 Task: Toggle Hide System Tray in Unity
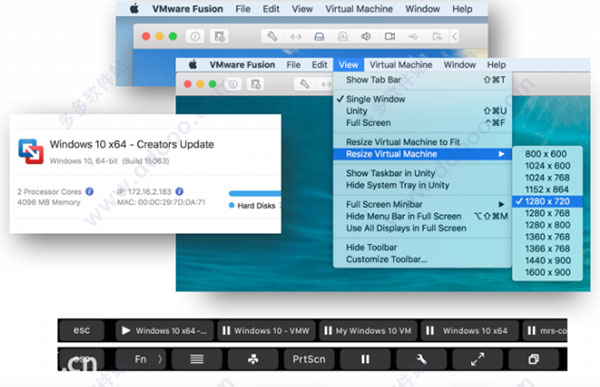[x=422, y=185]
